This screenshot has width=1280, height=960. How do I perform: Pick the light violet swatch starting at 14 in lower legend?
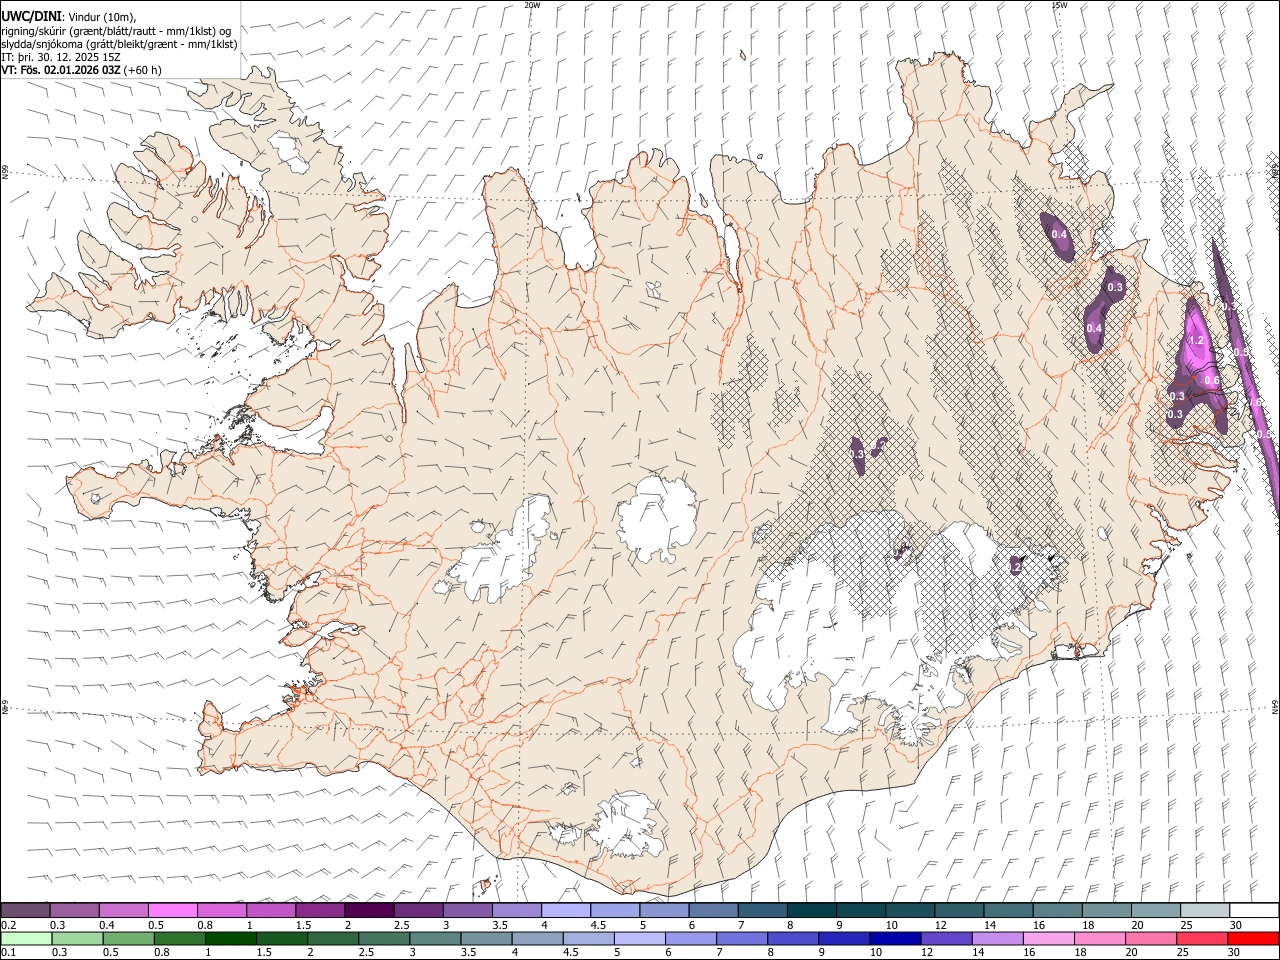[x=996, y=938]
